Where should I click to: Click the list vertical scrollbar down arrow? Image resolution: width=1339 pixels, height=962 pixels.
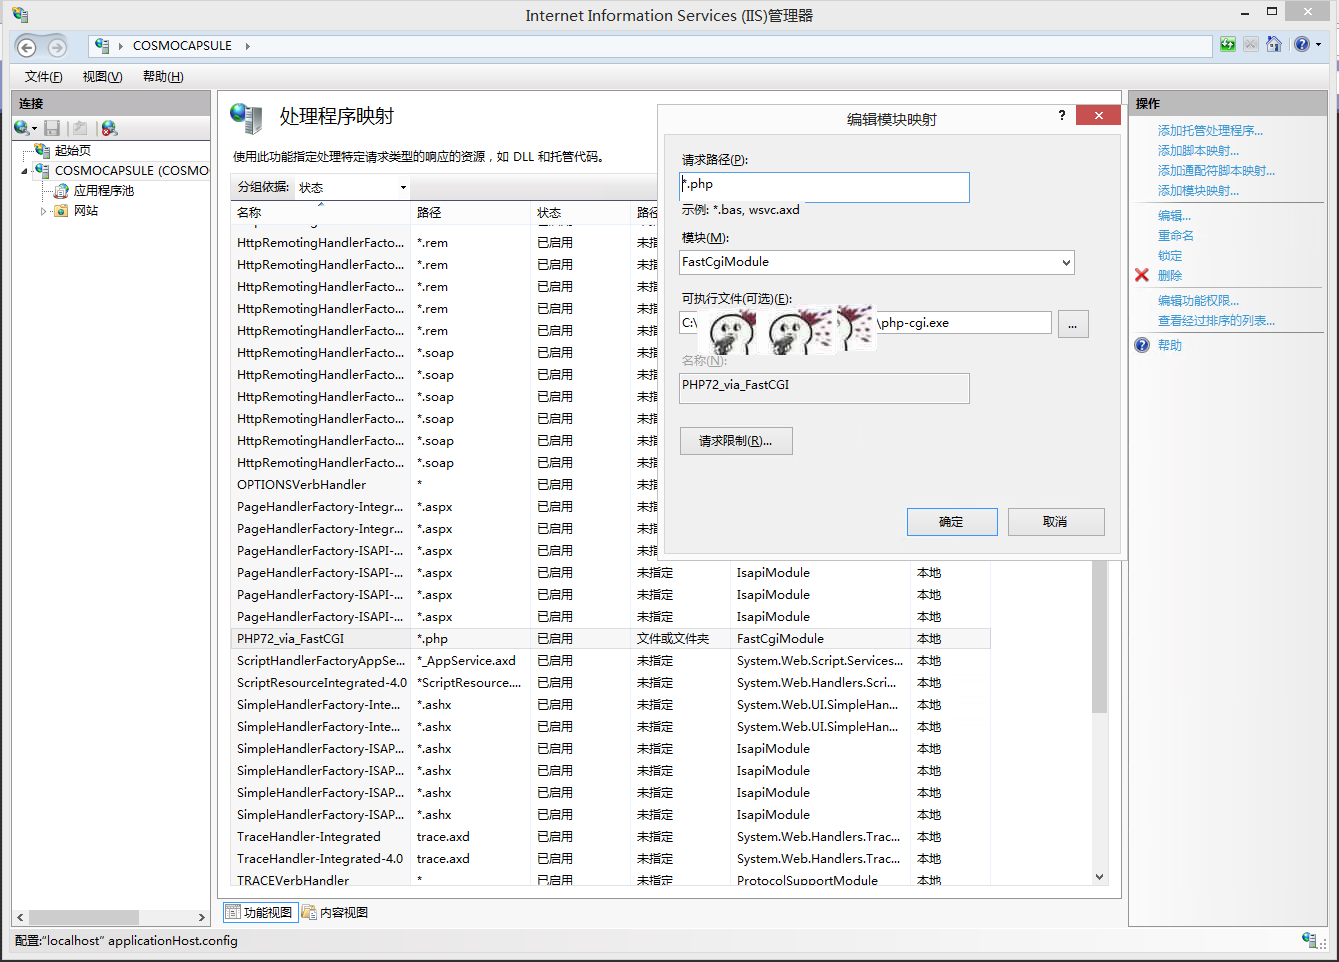(x=1099, y=877)
